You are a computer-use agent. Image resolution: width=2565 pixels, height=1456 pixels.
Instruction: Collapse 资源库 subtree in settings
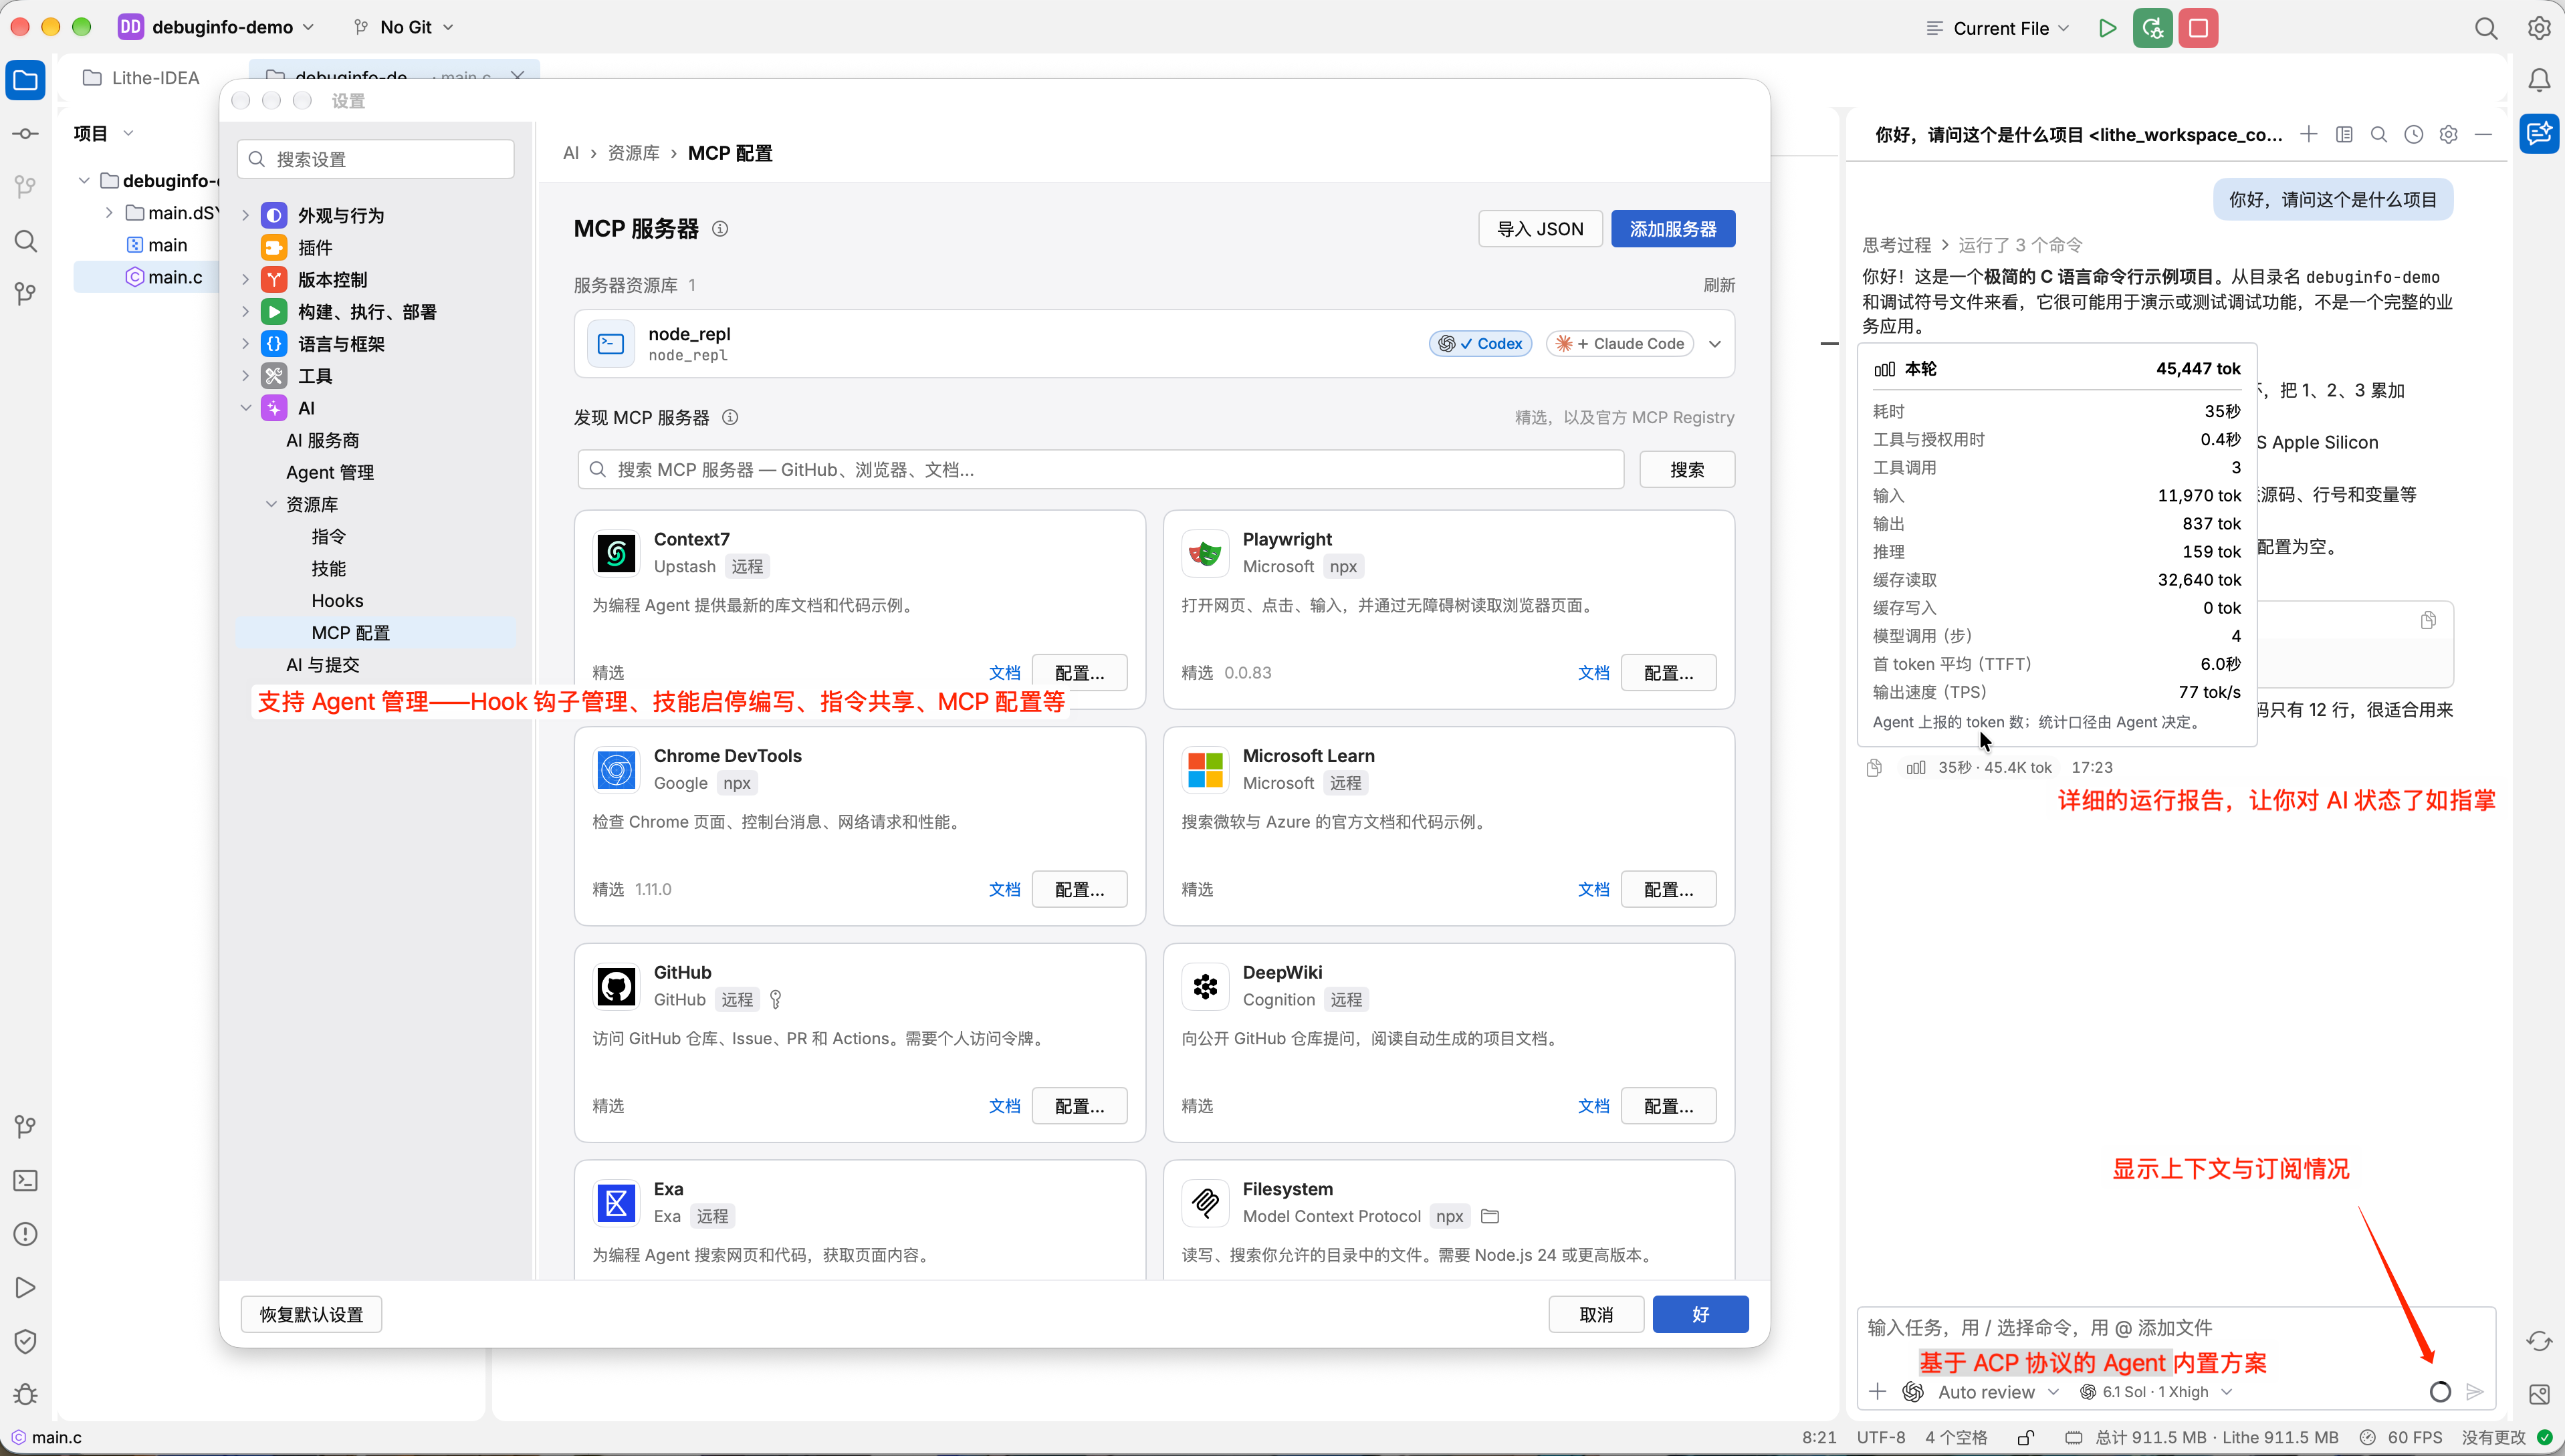(271, 504)
